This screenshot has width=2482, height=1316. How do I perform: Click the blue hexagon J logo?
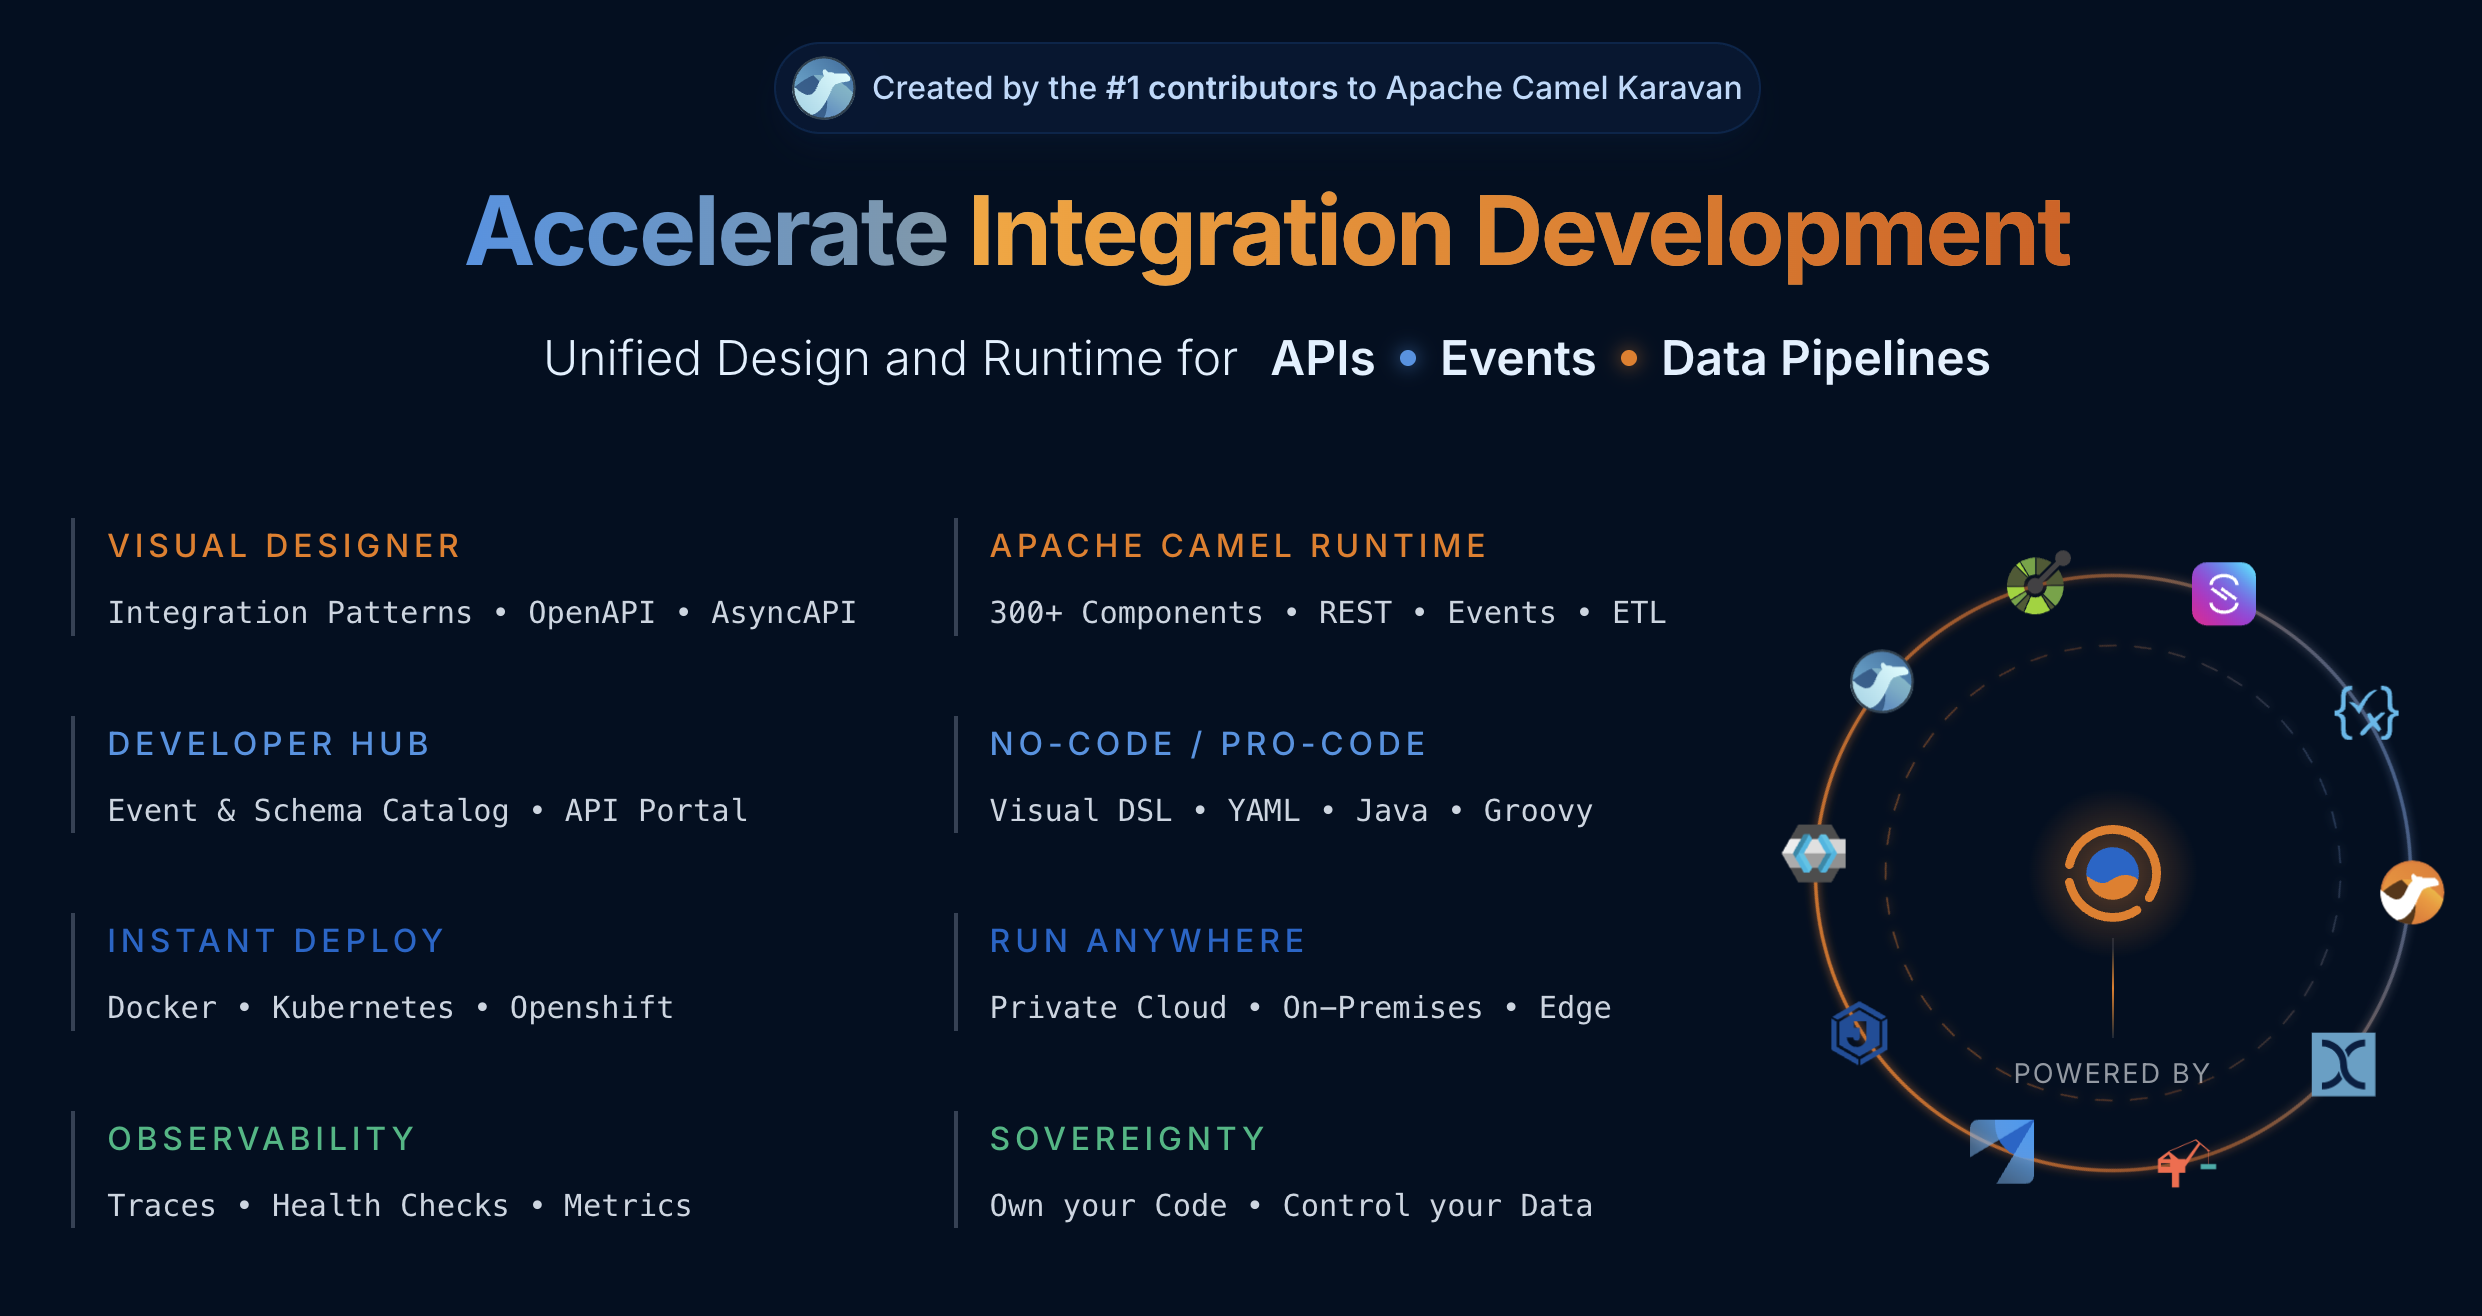coord(1859,1032)
